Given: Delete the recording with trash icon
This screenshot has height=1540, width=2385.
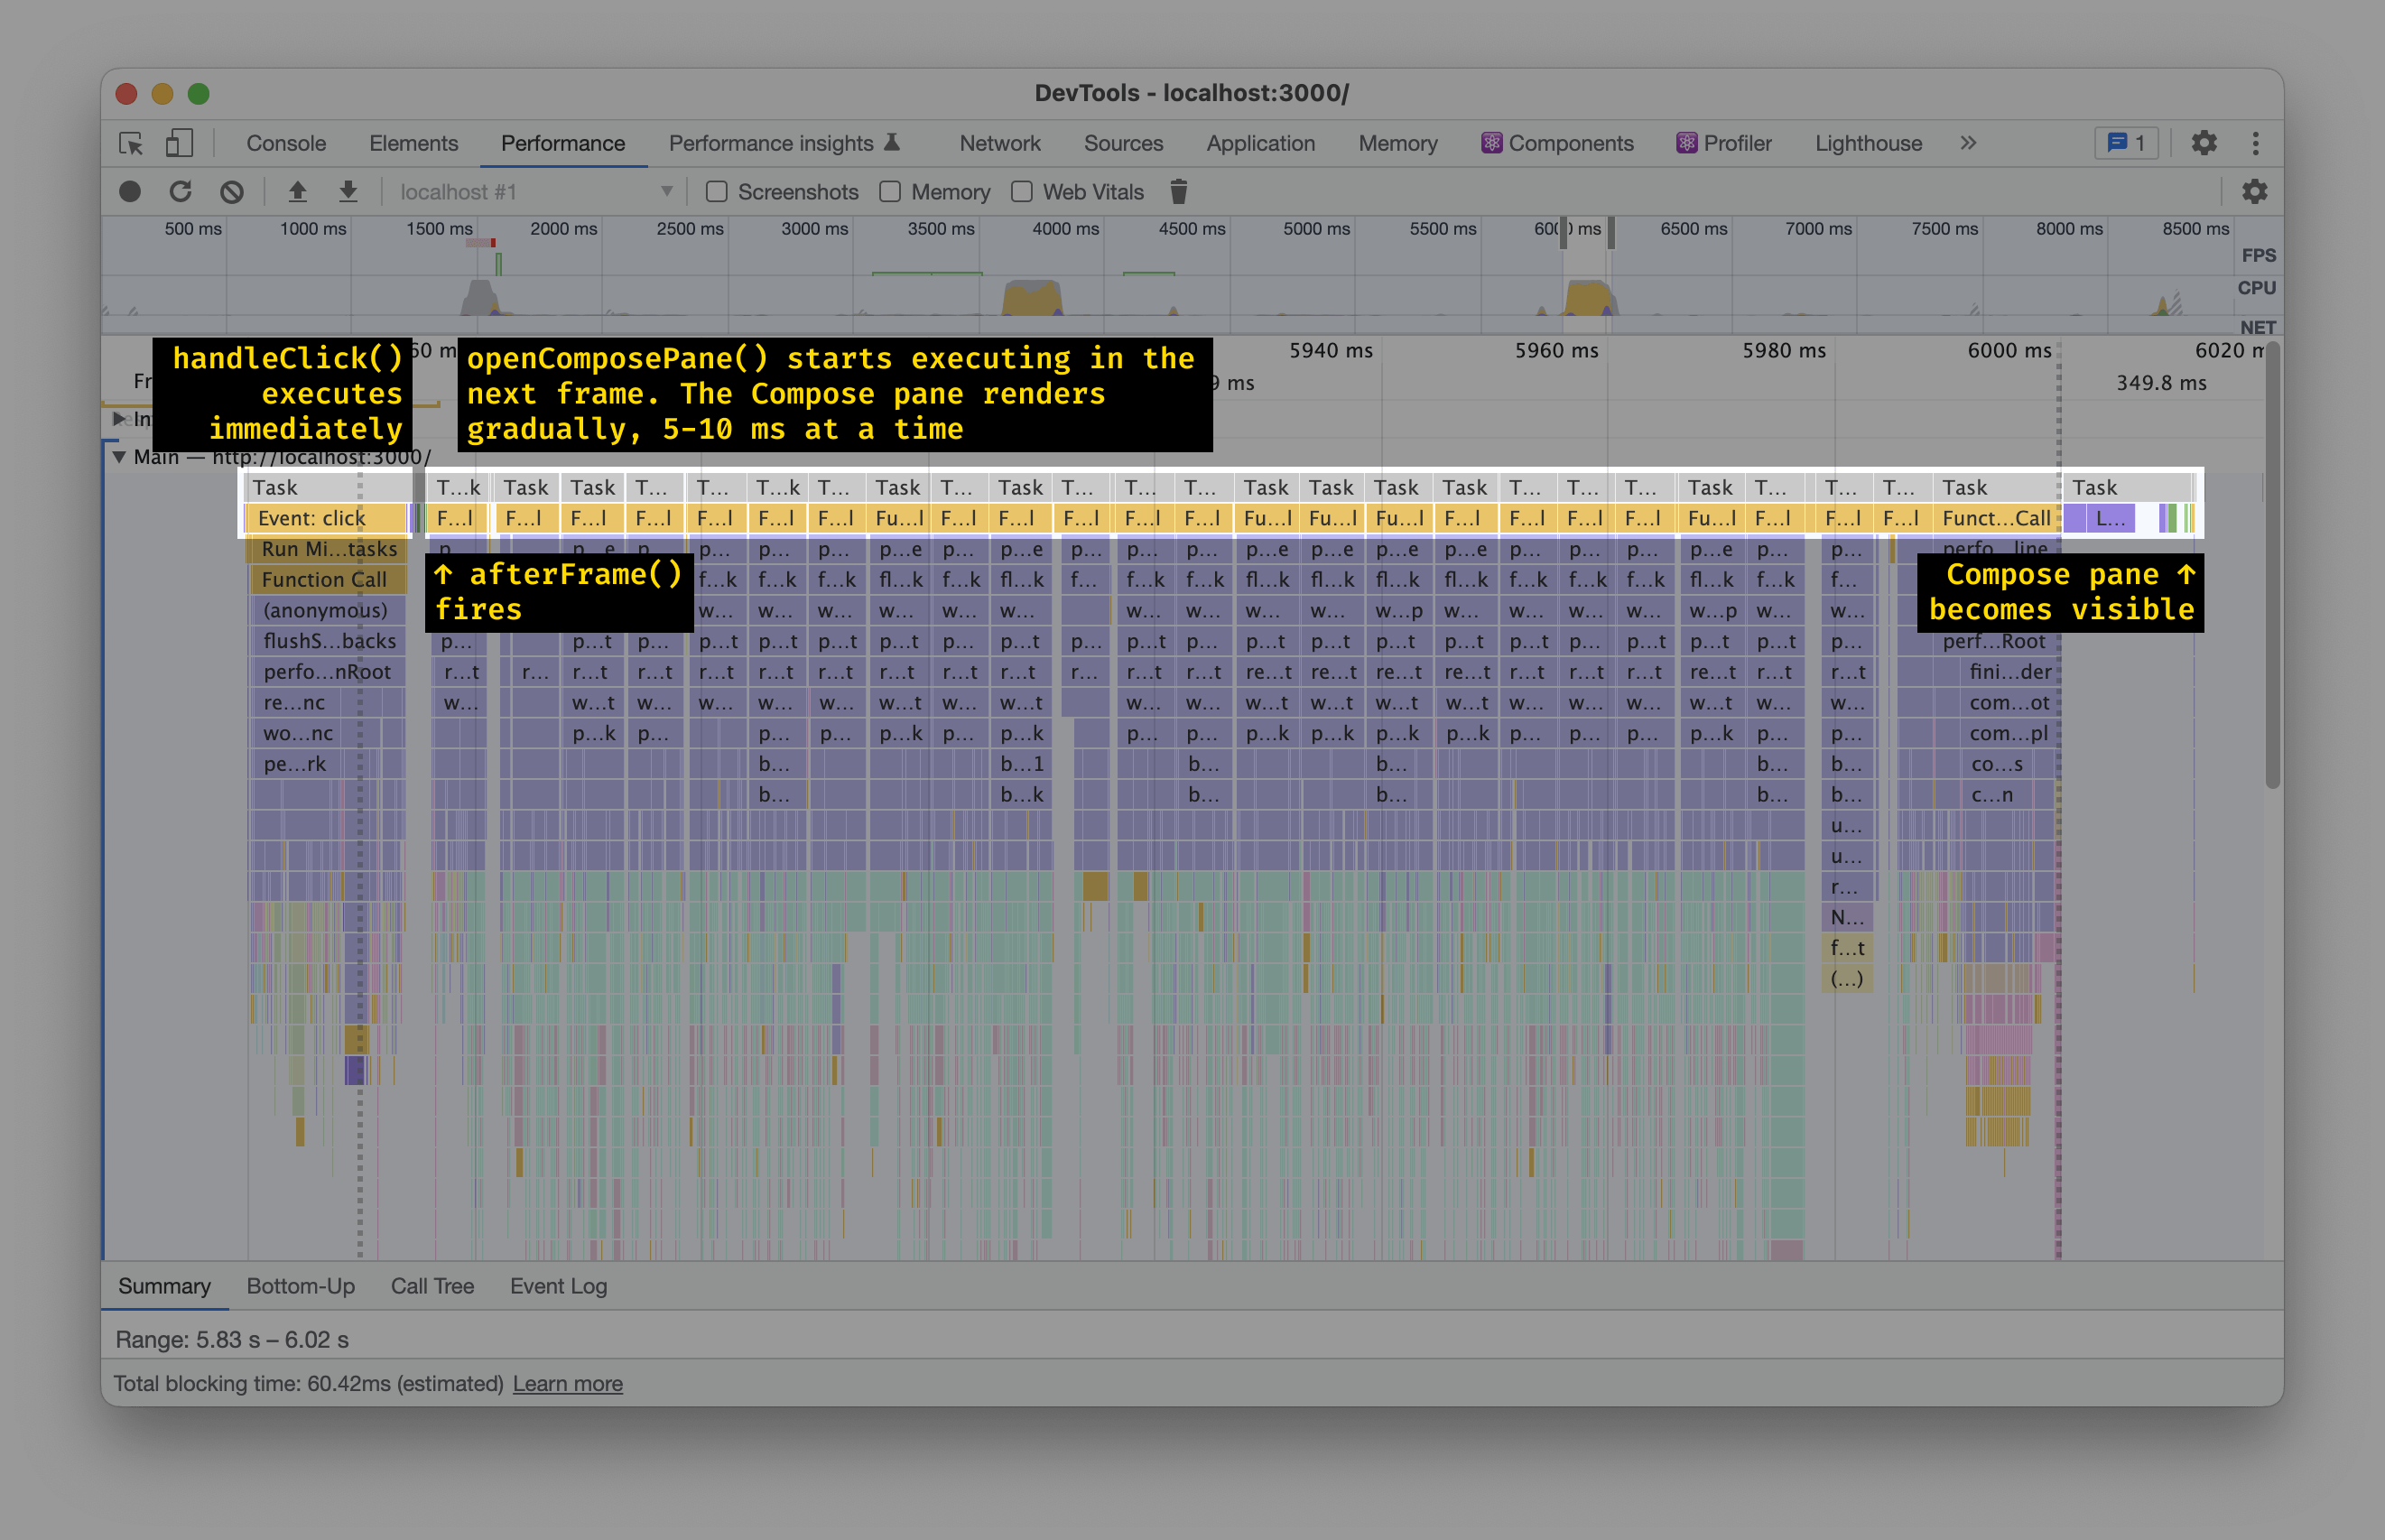Looking at the screenshot, I should [1180, 191].
